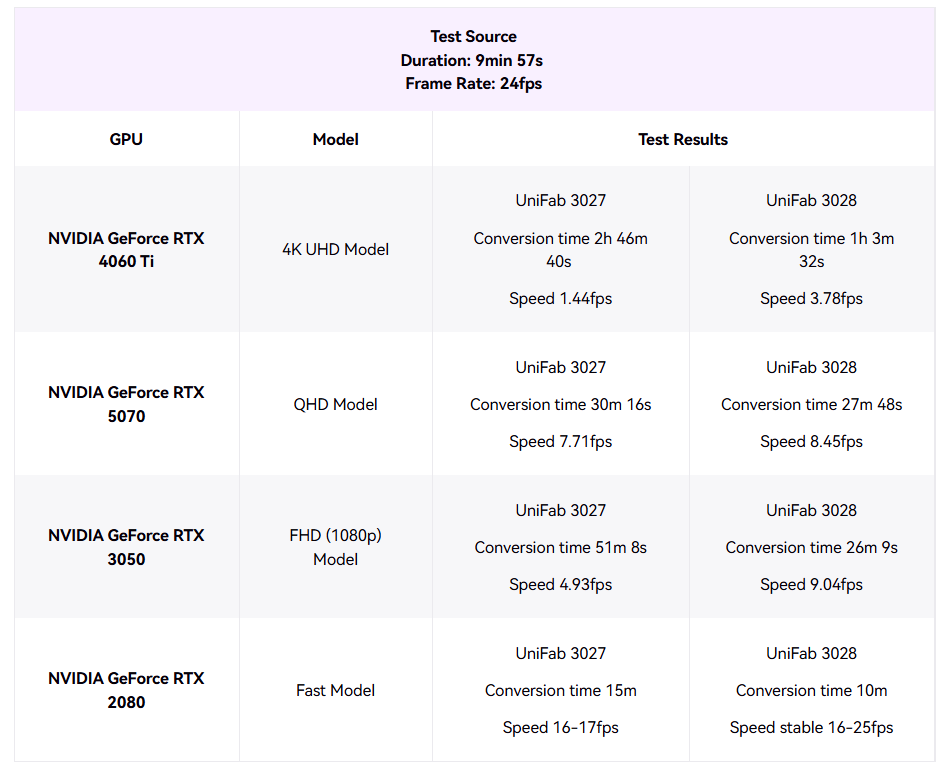Click Conversion time 2h 46m 40s text
Image resolution: width=952 pixels, height=773 pixels.
point(560,250)
